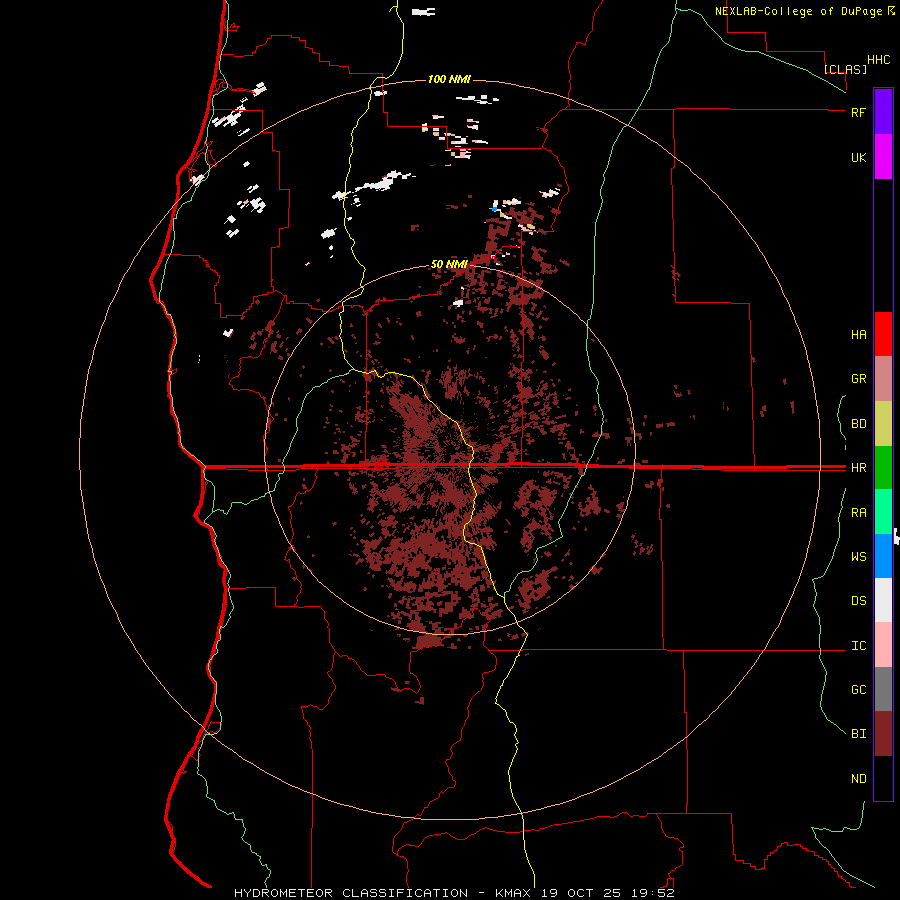Click the brown BI legend swatch
The height and width of the screenshot is (900, 900).
pyautogui.click(x=883, y=734)
